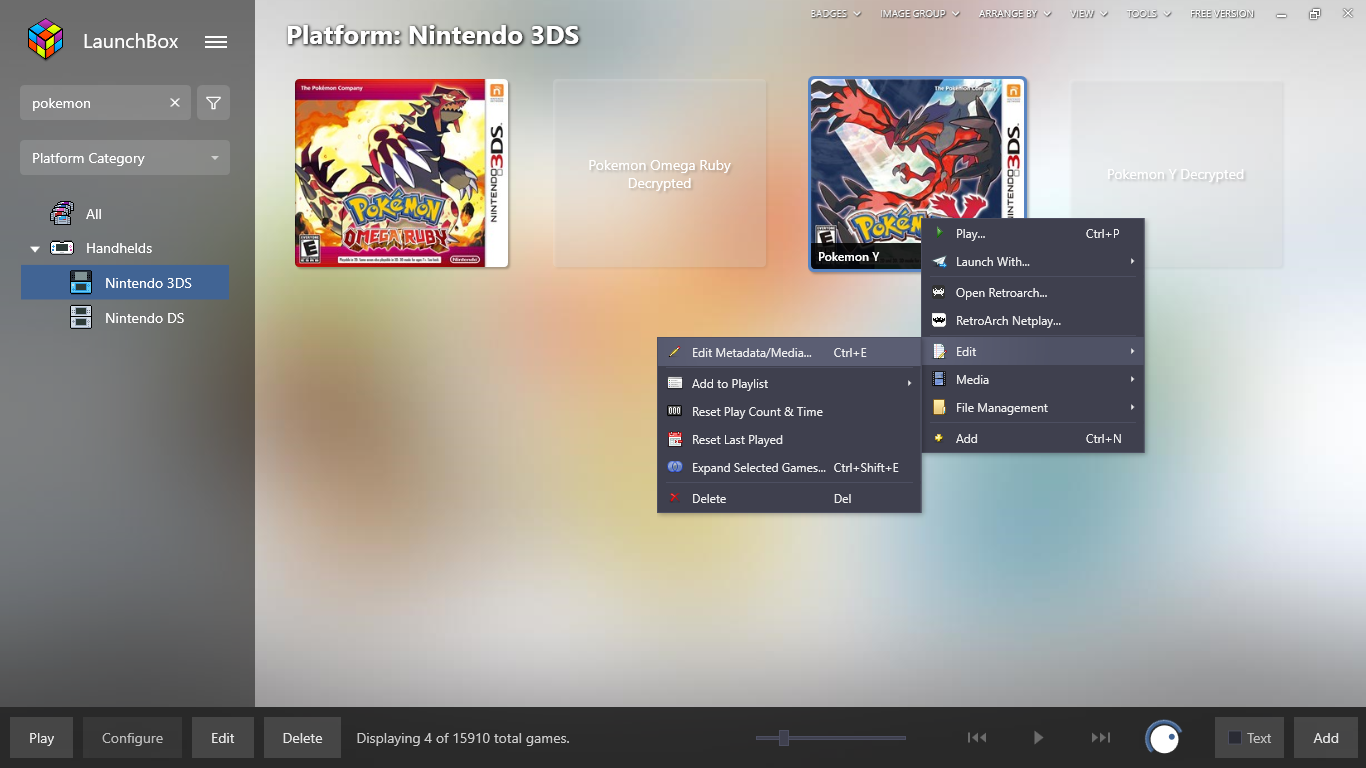Viewport: 1366px width, 768px height.
Task: Click the Nintendo DS platform icon
Action: (x=81, y=318)
